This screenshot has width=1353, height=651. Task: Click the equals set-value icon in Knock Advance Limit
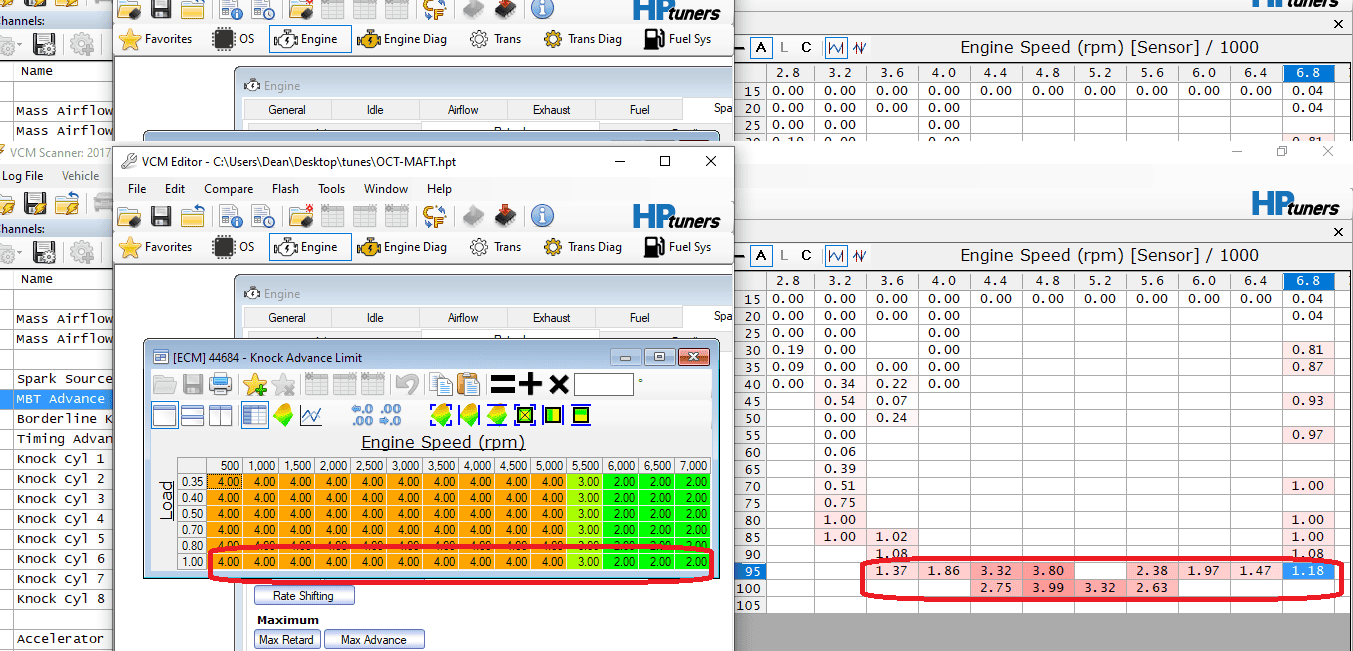(x=502, y=384)
